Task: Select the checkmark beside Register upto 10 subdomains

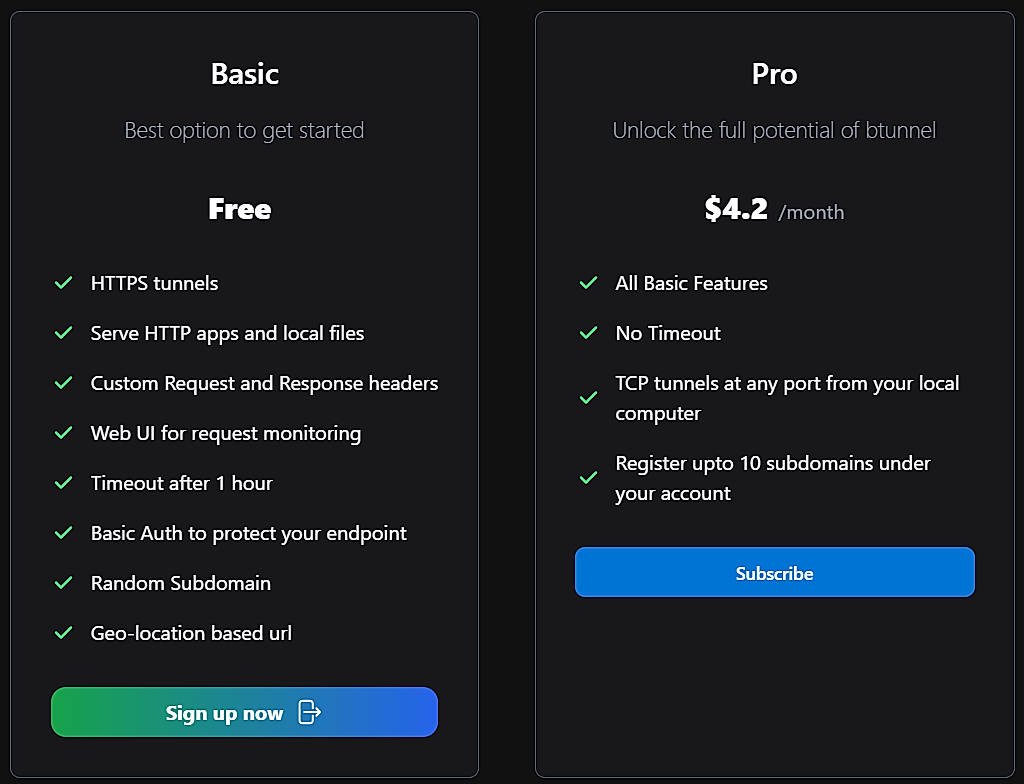Action: (x=587, y=478)
